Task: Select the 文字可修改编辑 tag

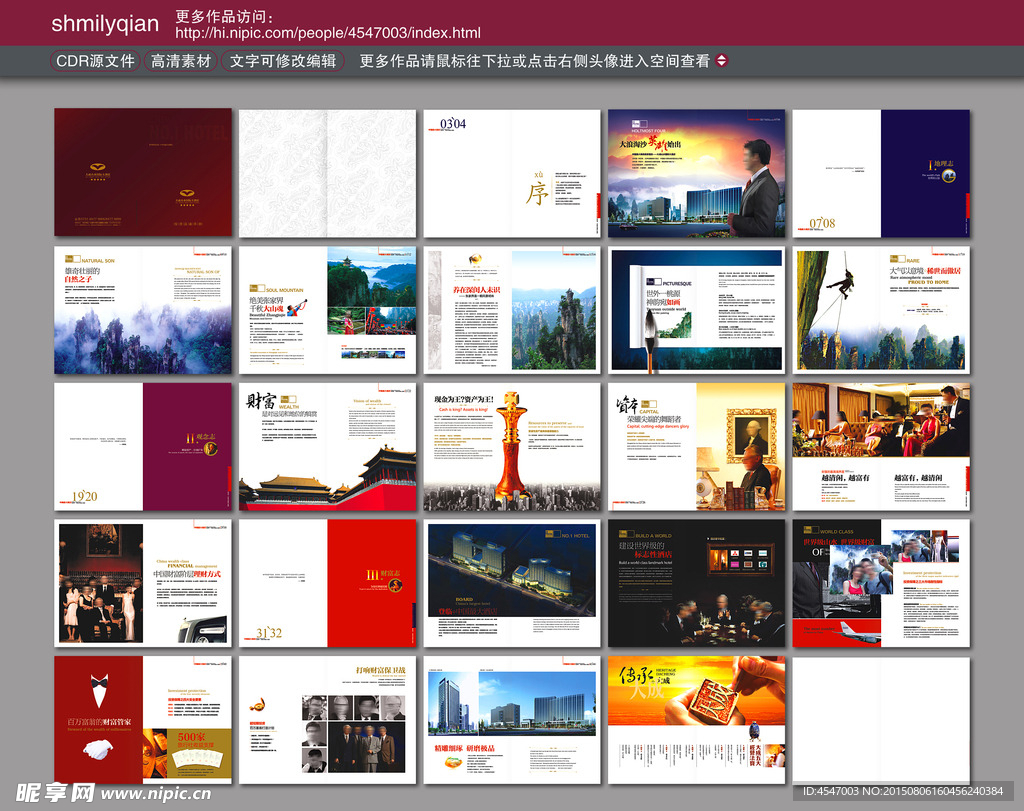Action: coord(283,61)
